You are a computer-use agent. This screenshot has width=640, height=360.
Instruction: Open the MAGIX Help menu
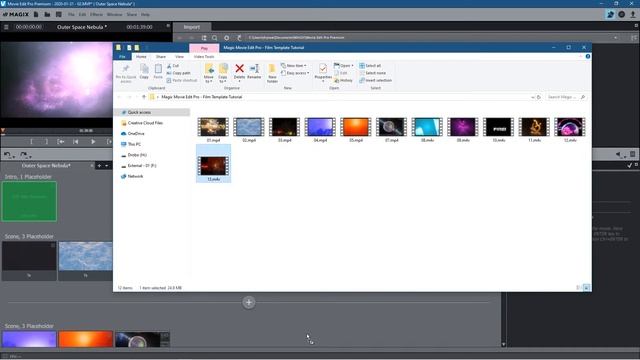(145, 14)
